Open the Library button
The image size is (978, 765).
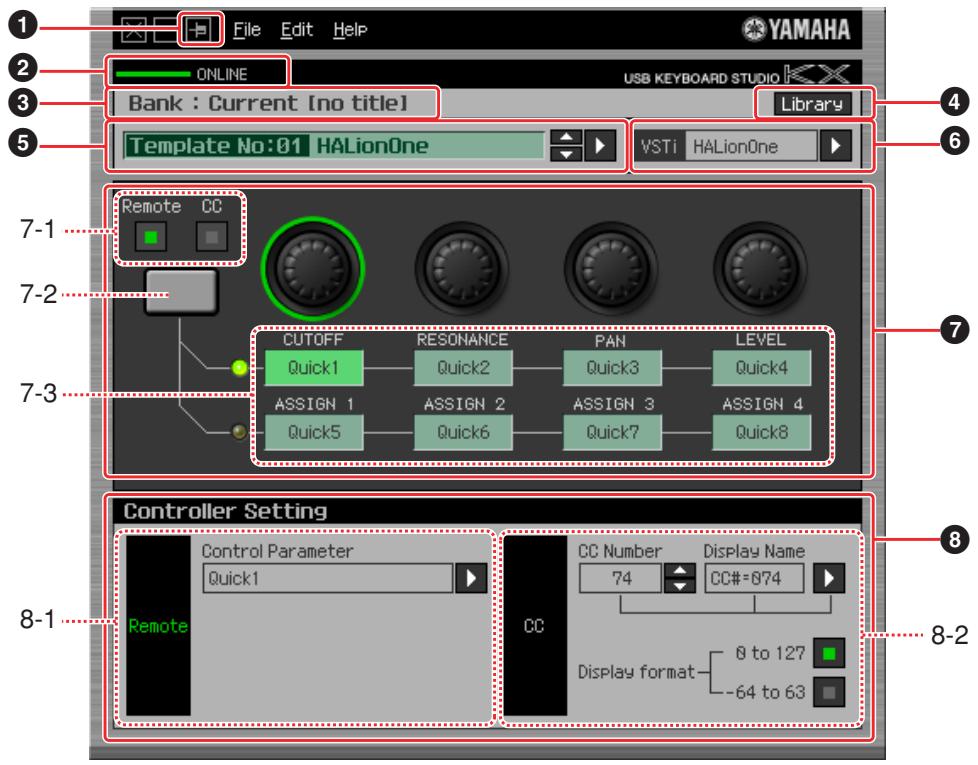[x=812, y=103]
